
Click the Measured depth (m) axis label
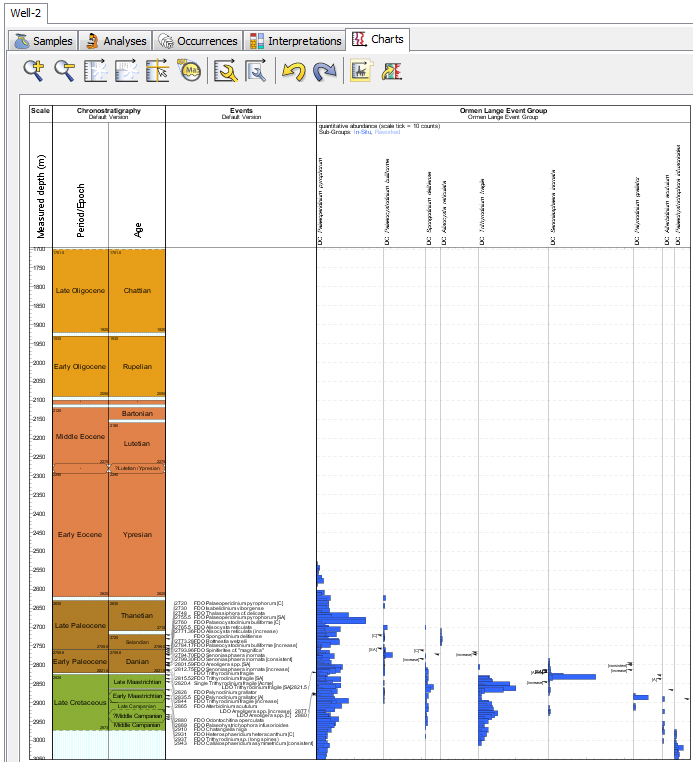(41, 196)
